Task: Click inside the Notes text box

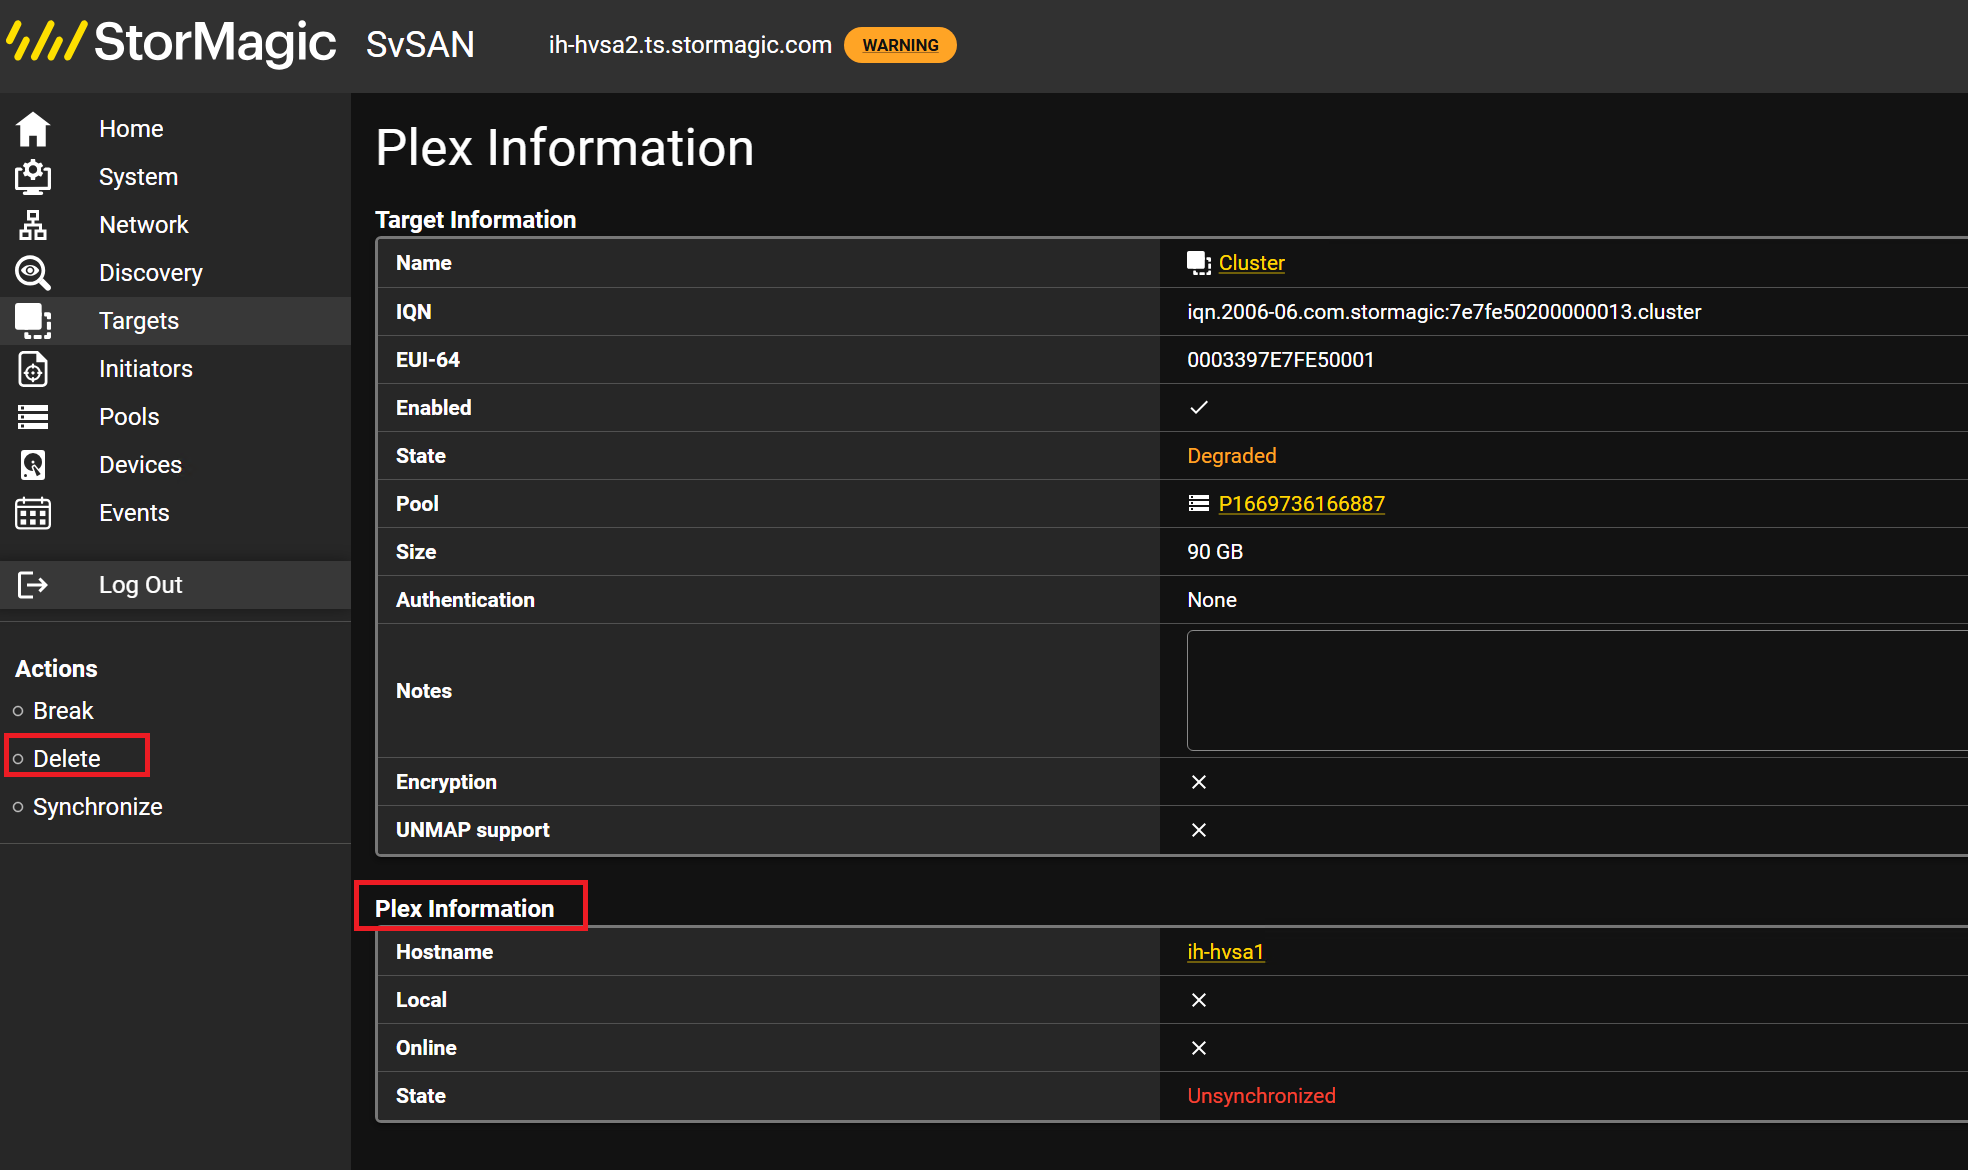Action: pos(1577,690)
